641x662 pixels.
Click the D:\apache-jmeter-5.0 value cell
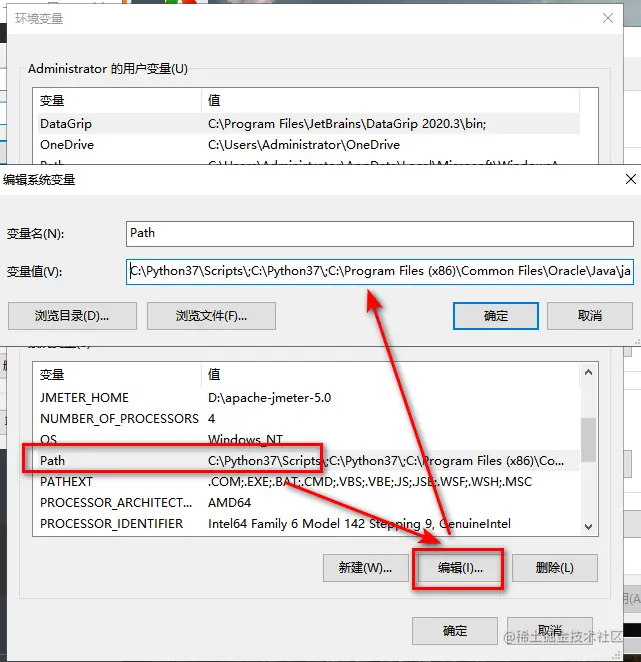269,398
